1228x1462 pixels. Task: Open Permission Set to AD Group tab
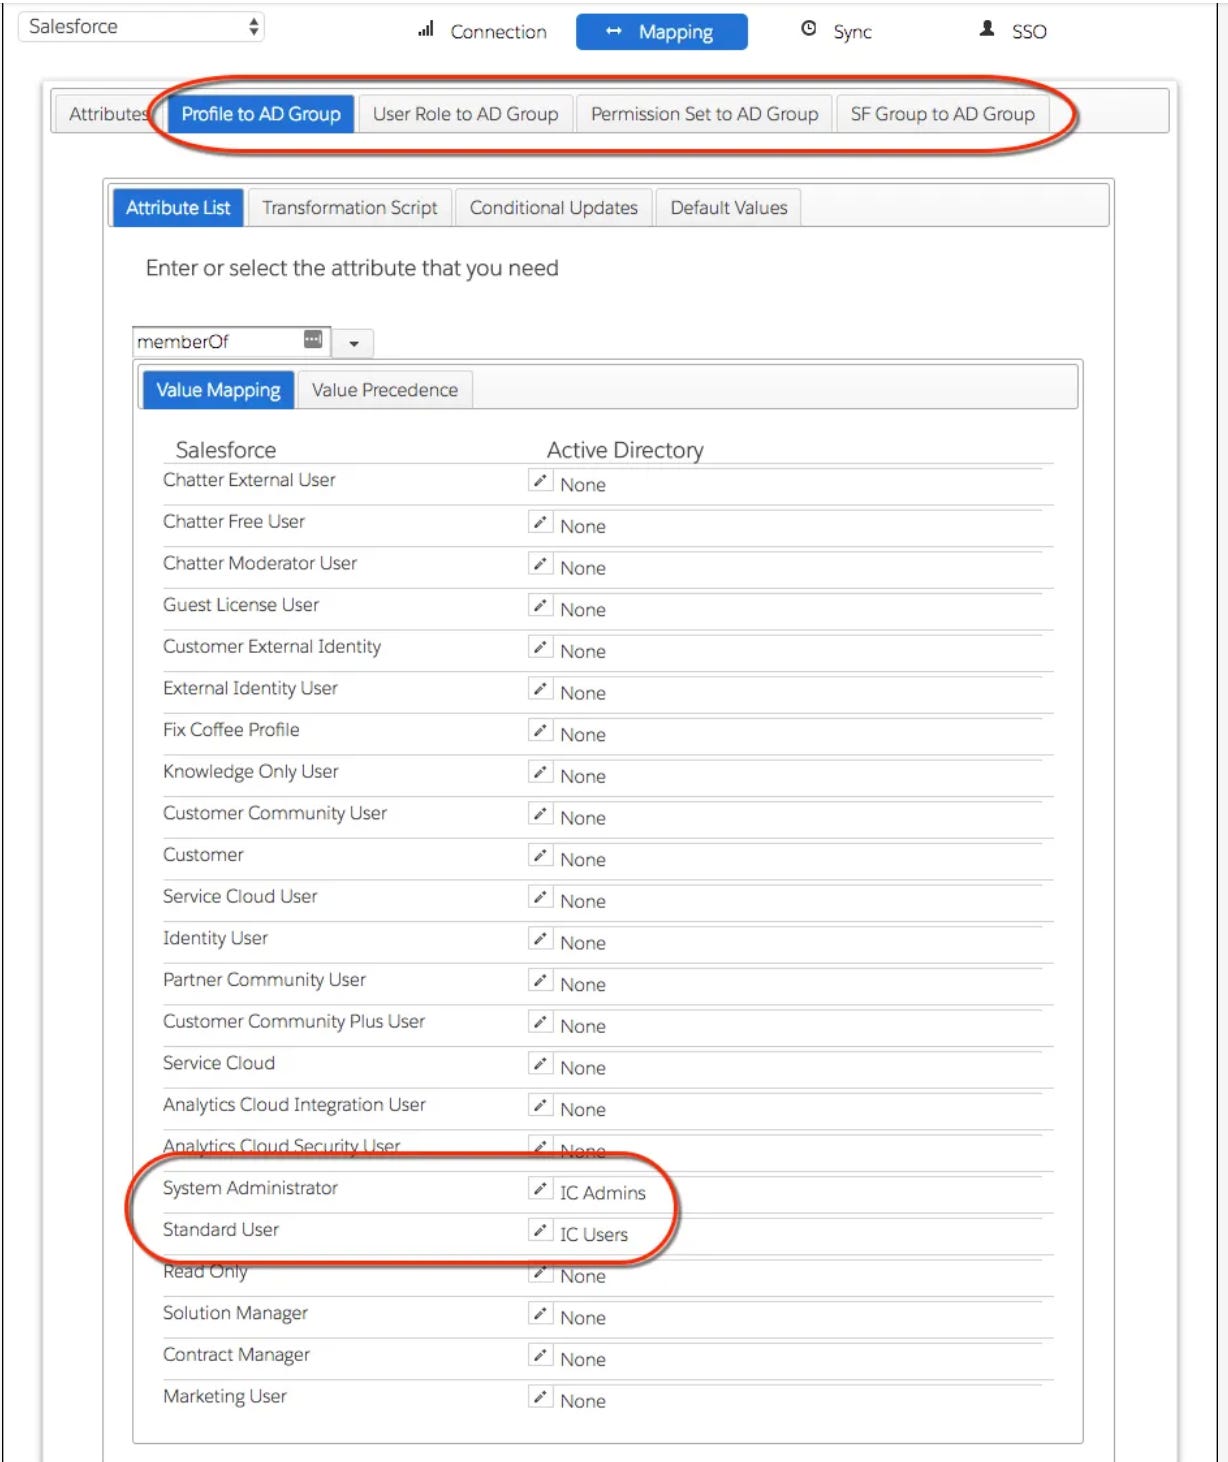click(x=704, y=114)
